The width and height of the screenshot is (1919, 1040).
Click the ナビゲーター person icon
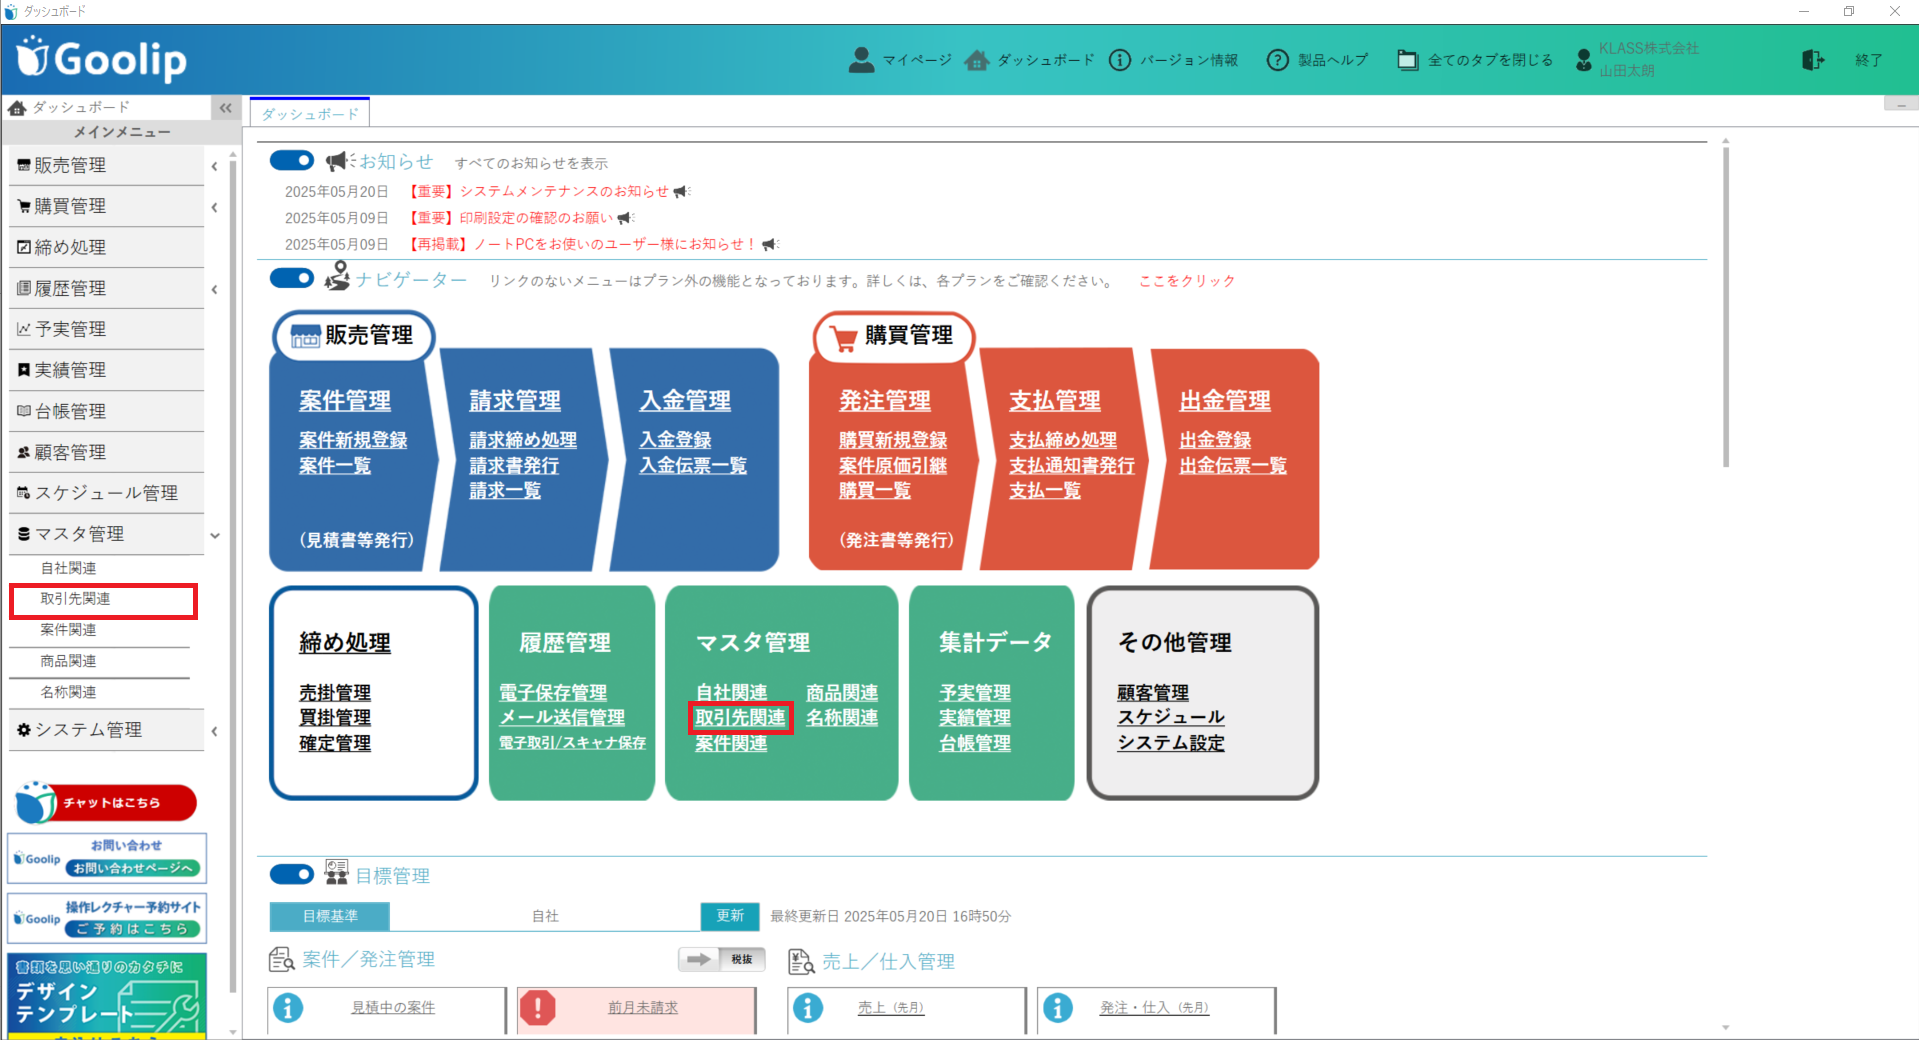point(338,276)
